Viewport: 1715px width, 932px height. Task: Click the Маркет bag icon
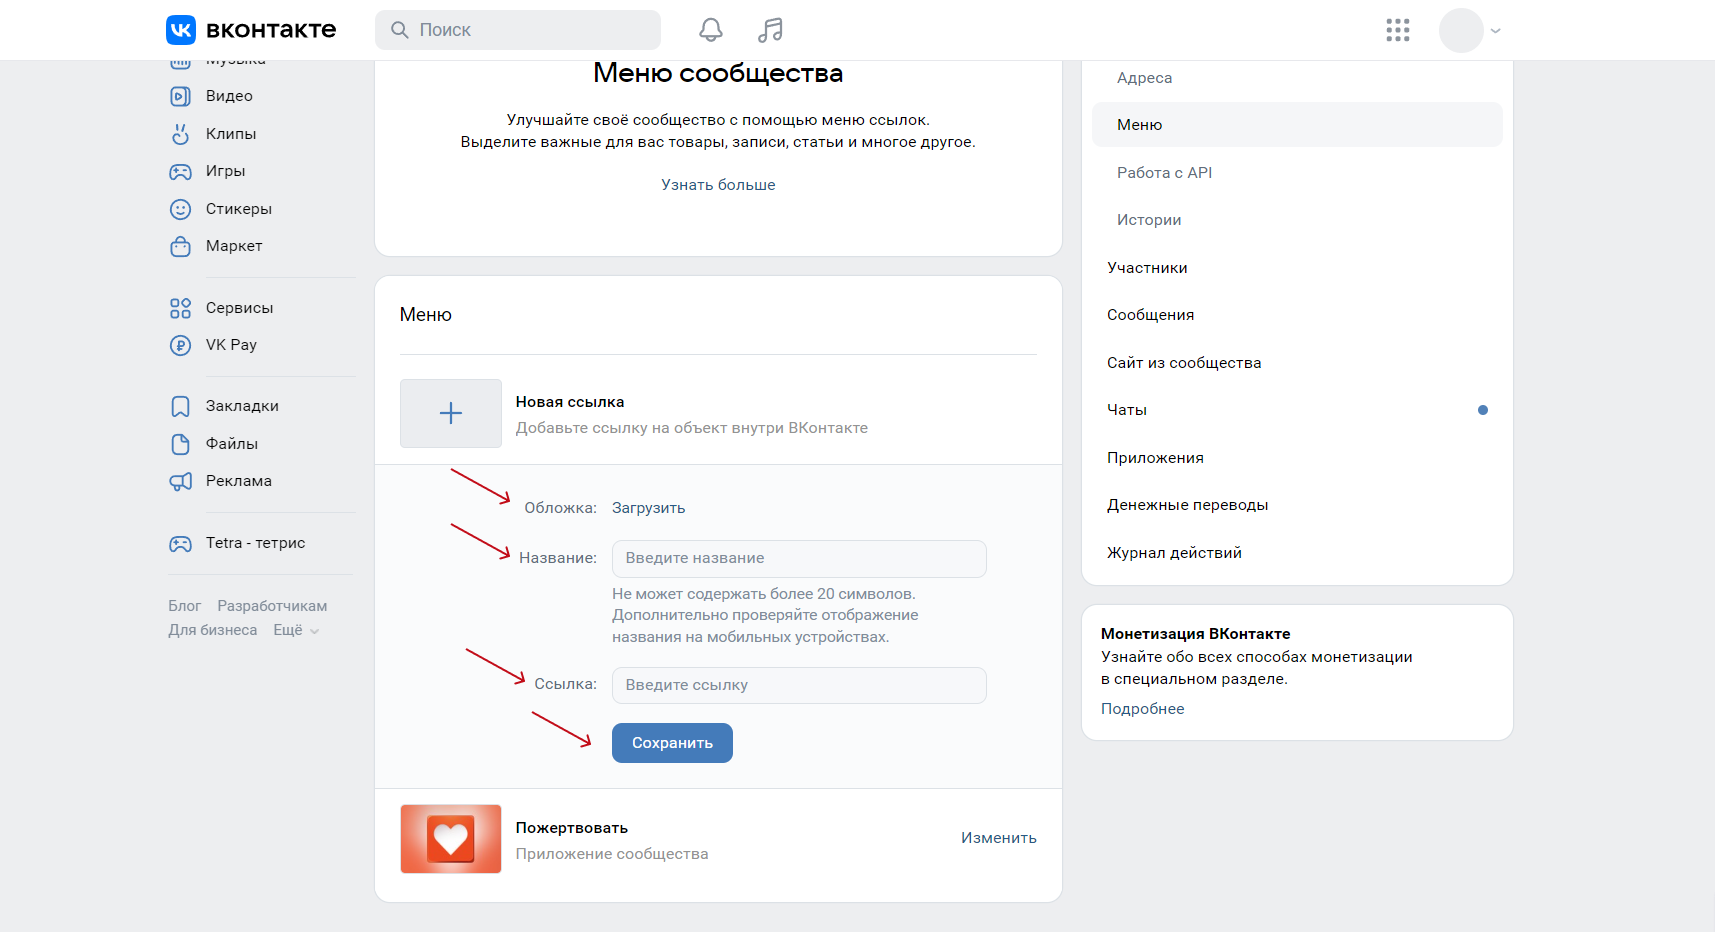[180, 246]
